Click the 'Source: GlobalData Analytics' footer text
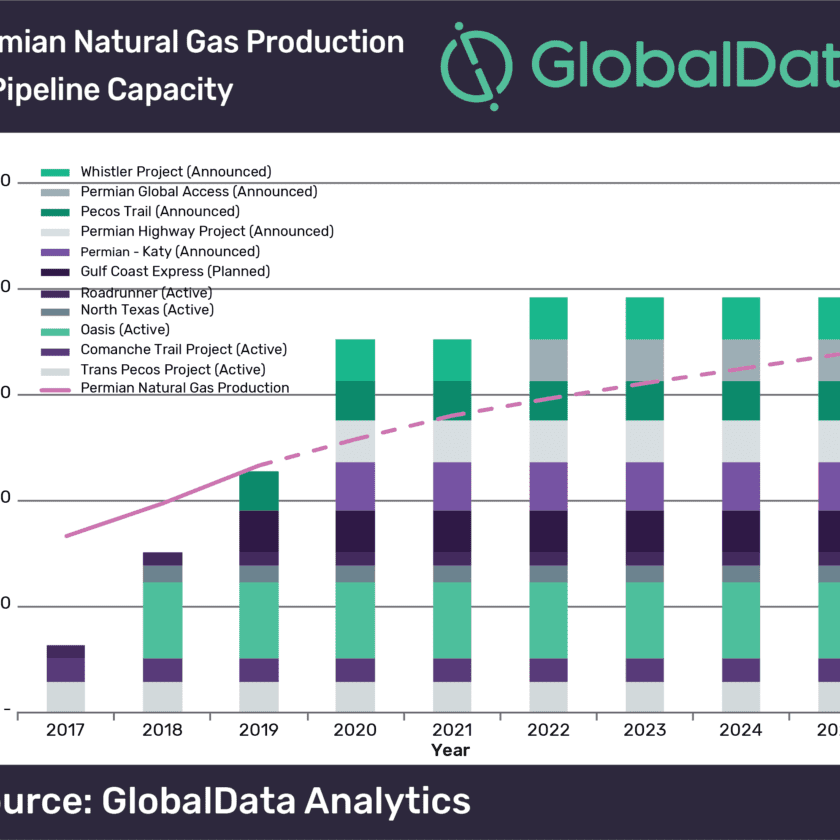This screenshot has width=840, height=840. [234, 801]
